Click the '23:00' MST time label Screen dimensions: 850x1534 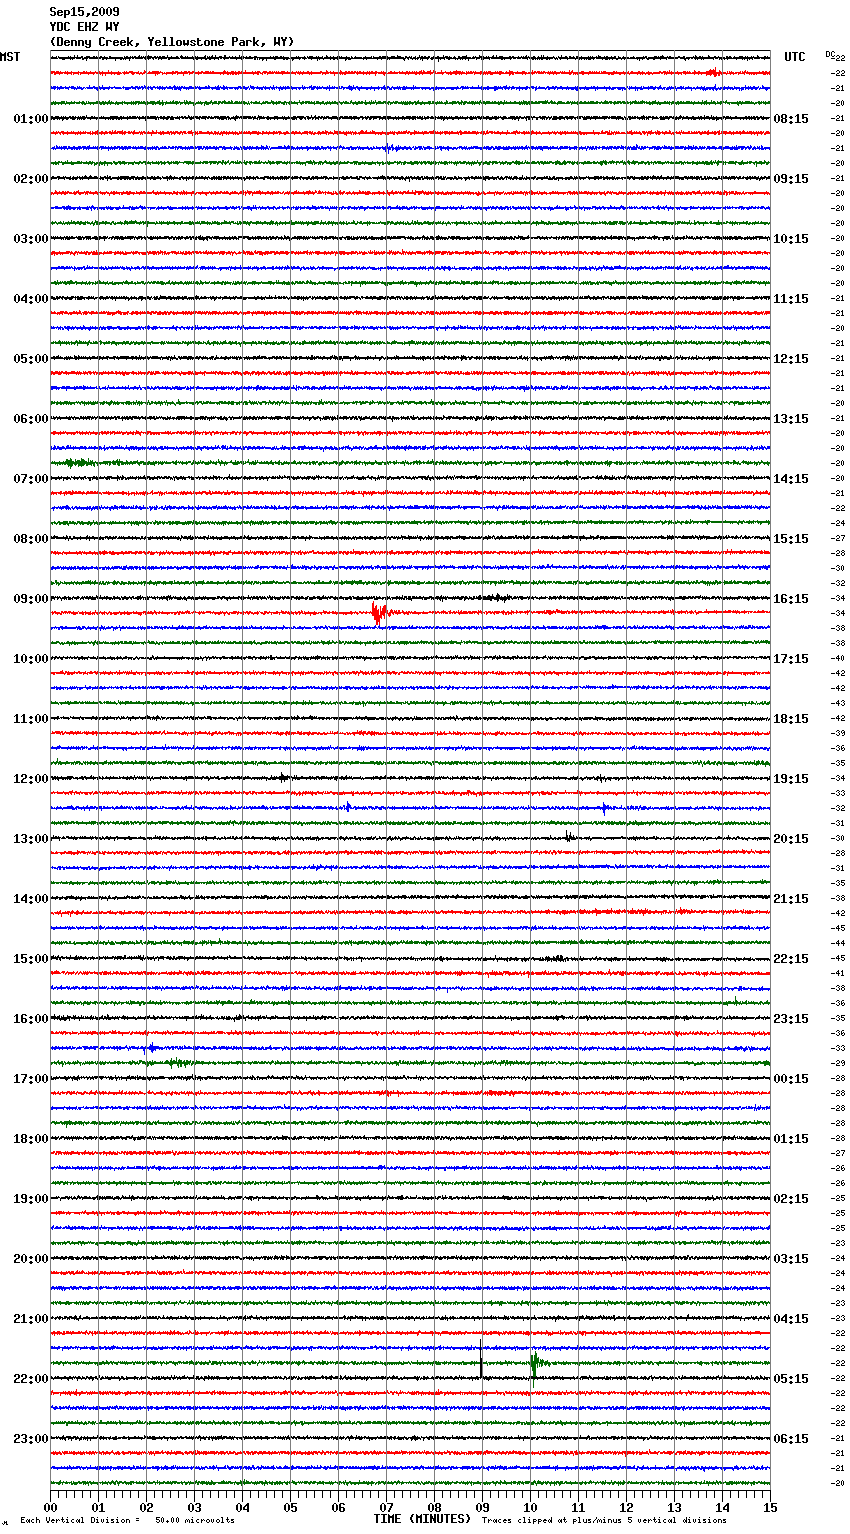[31, 1439]
